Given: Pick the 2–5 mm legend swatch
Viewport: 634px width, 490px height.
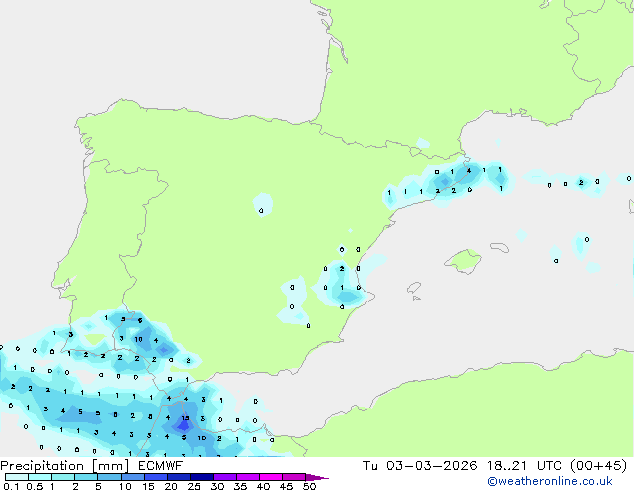Looking at the screenshot, I should pyautogui.click(x=86, y=477).
